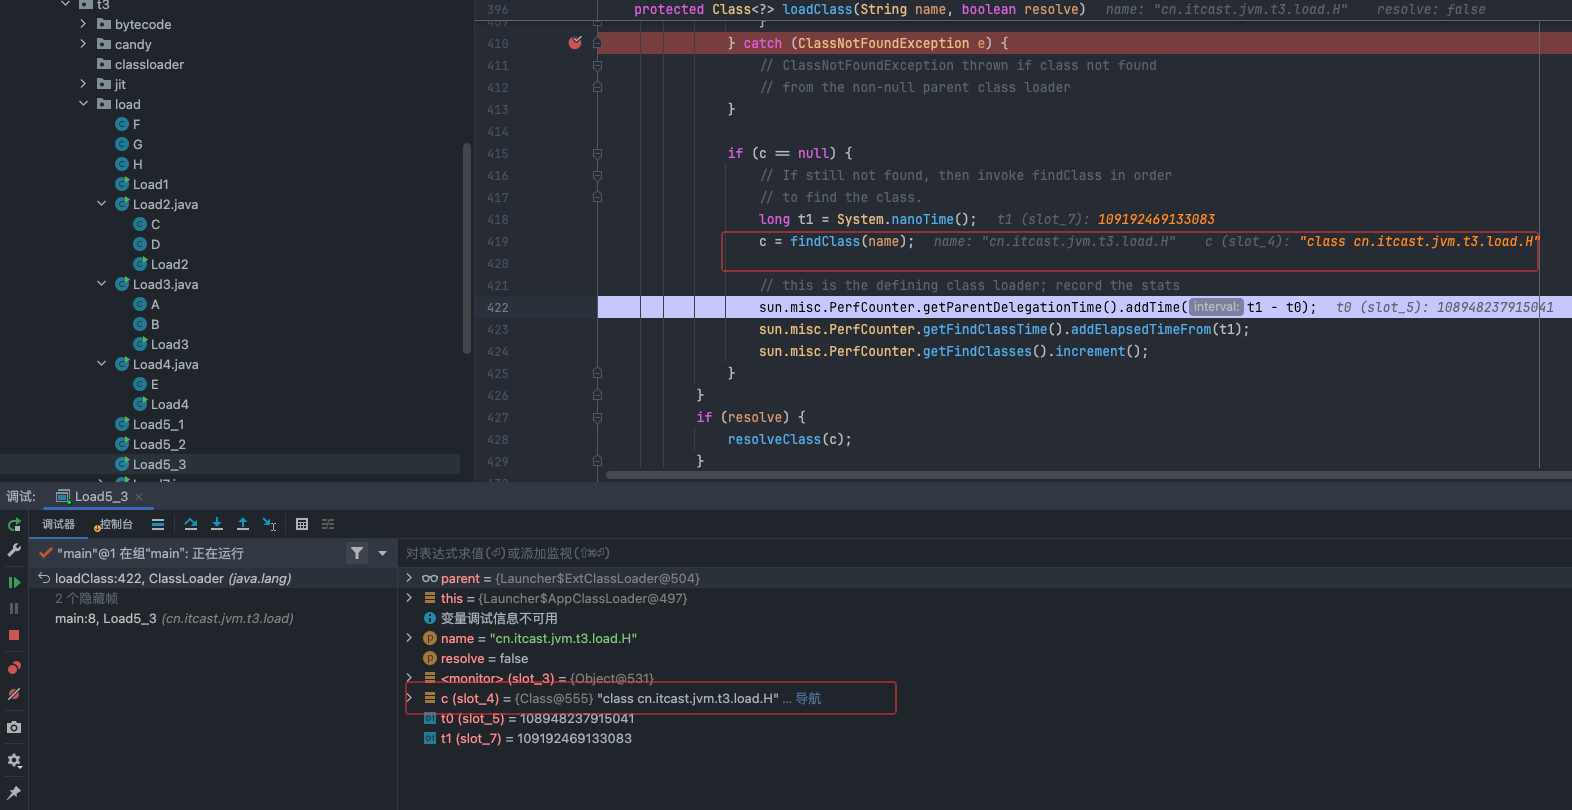Viewport: 1572px width, 810px height.
Task: Stop the debug session with the red square
Action: click(14, 635)
